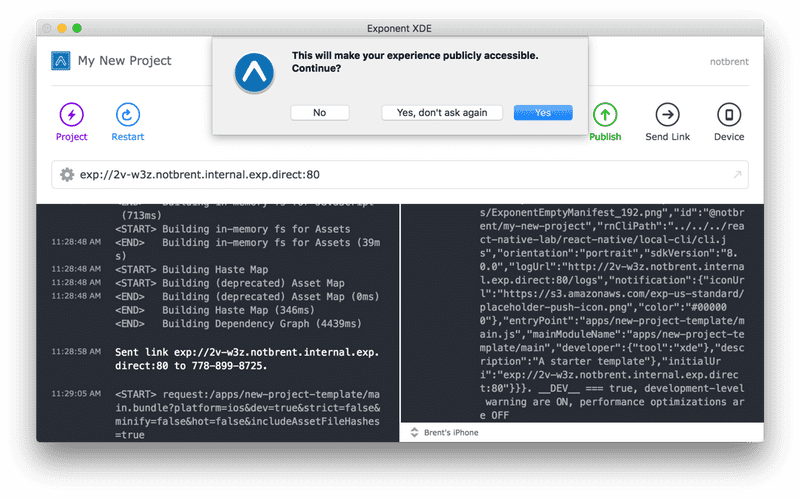Click the "Sent link exp://2v-w3z" log message

tap(247, 359)
